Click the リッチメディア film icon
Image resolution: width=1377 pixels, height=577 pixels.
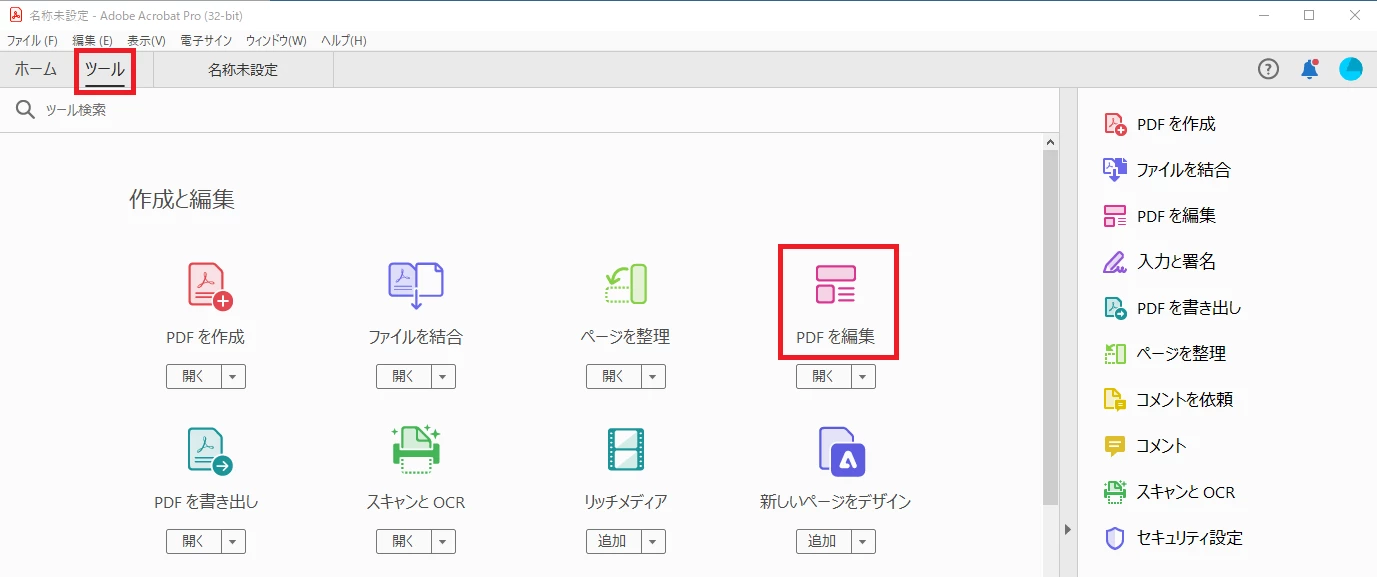click(x=626, y=450)
